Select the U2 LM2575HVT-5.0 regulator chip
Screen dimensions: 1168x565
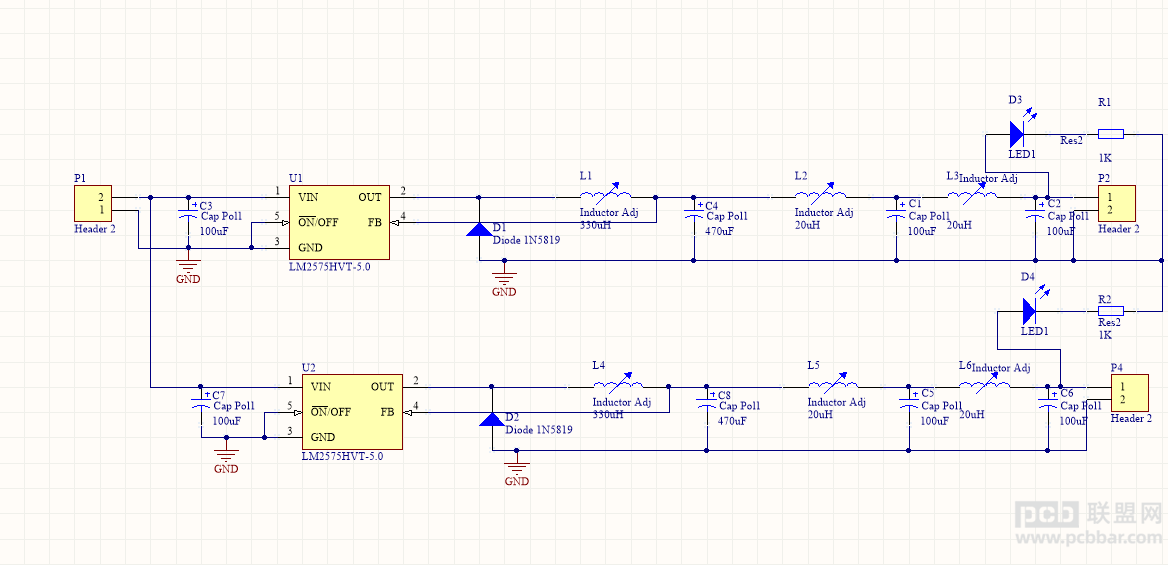point(352,411)
